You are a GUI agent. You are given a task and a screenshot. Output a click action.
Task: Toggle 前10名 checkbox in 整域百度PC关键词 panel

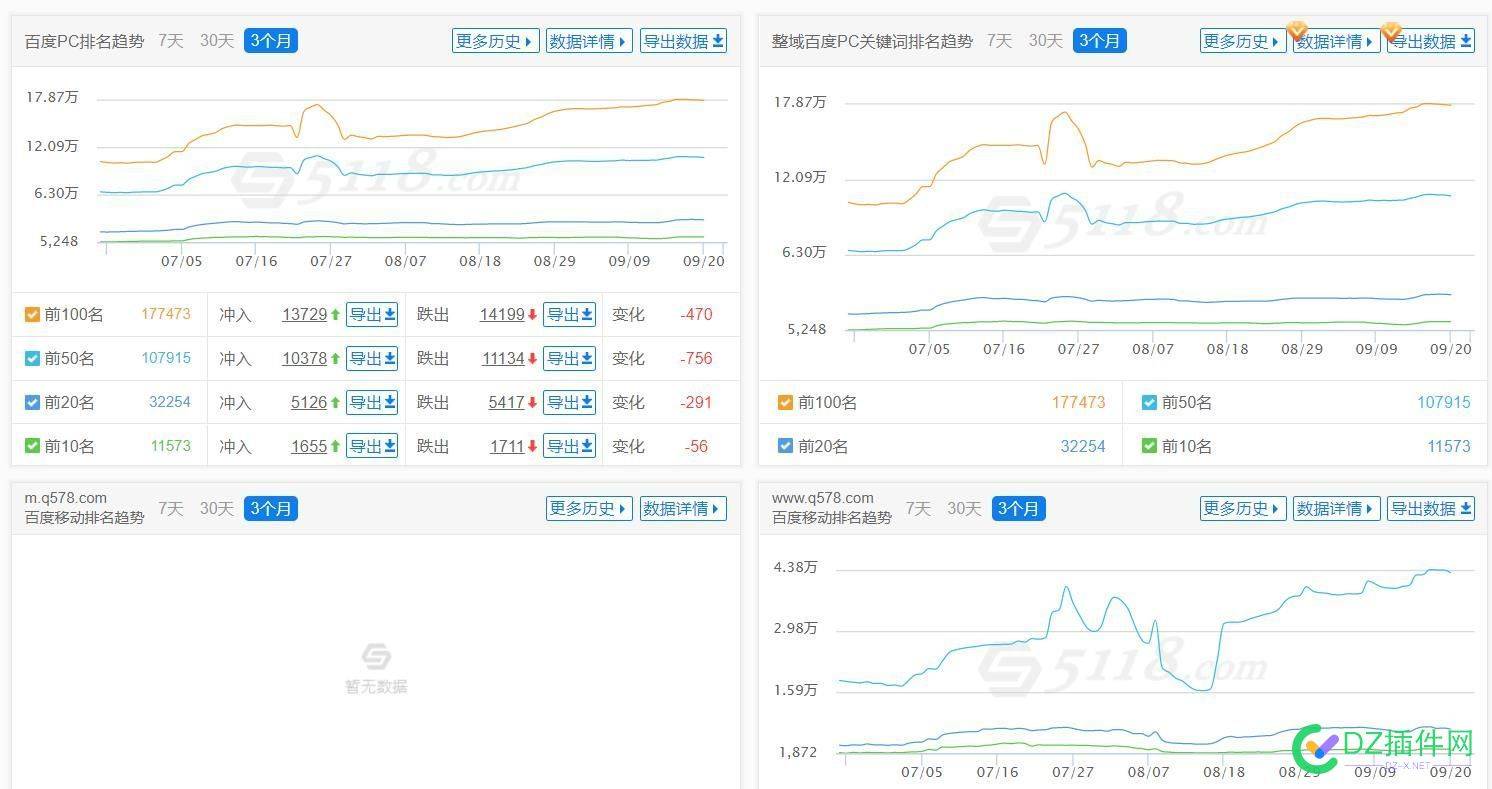click(x=1149, y=447)
